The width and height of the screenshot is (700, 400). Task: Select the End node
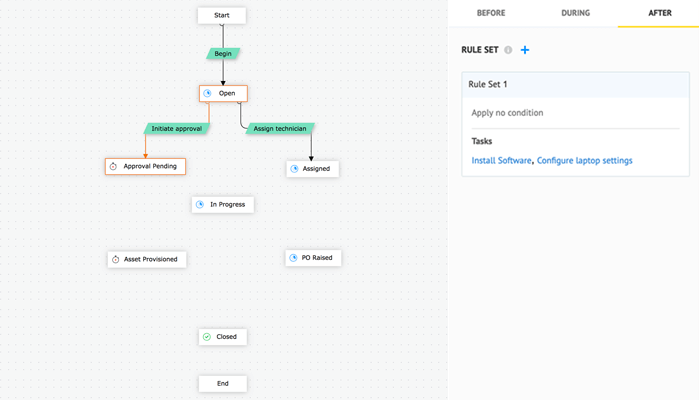tap(222, 383)
